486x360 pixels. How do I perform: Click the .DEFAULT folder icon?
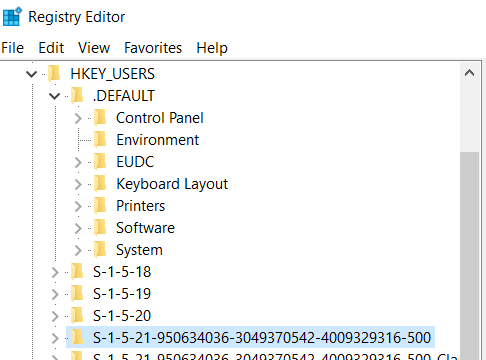(x=77, y=95)
